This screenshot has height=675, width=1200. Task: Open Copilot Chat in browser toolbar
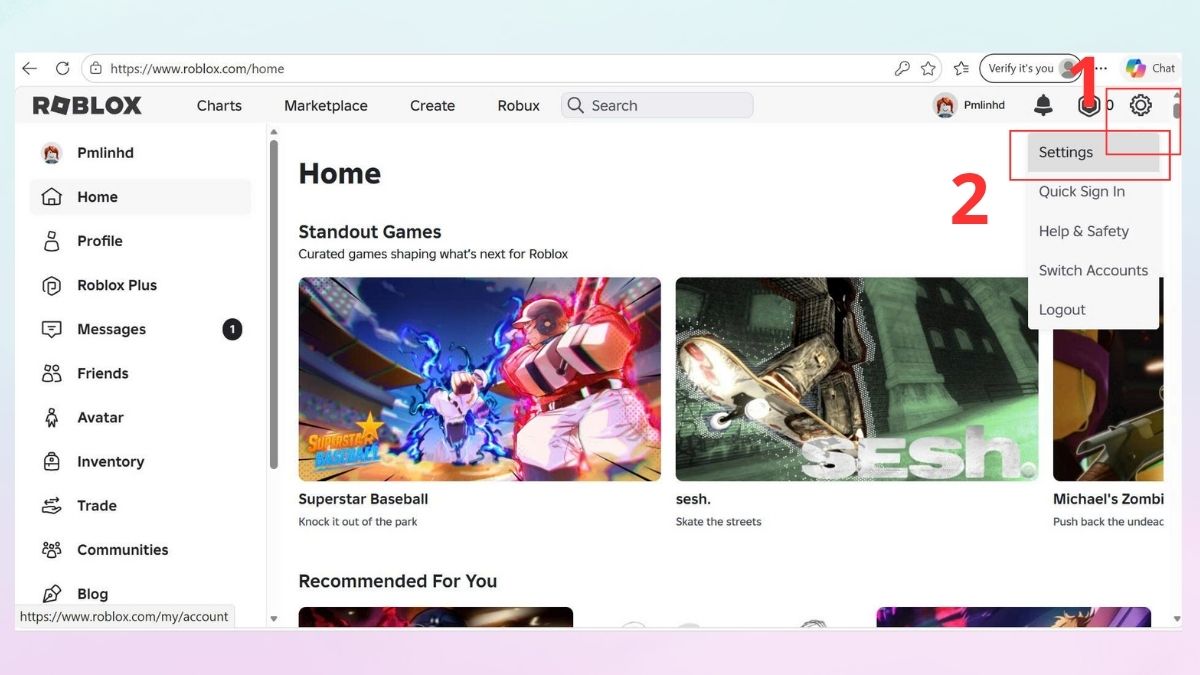(x=1150, y=68)
